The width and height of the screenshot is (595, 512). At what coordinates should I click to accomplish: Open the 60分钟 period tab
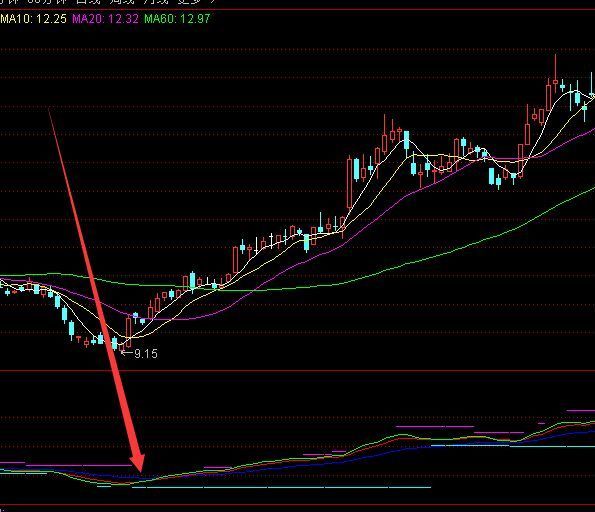47,2
